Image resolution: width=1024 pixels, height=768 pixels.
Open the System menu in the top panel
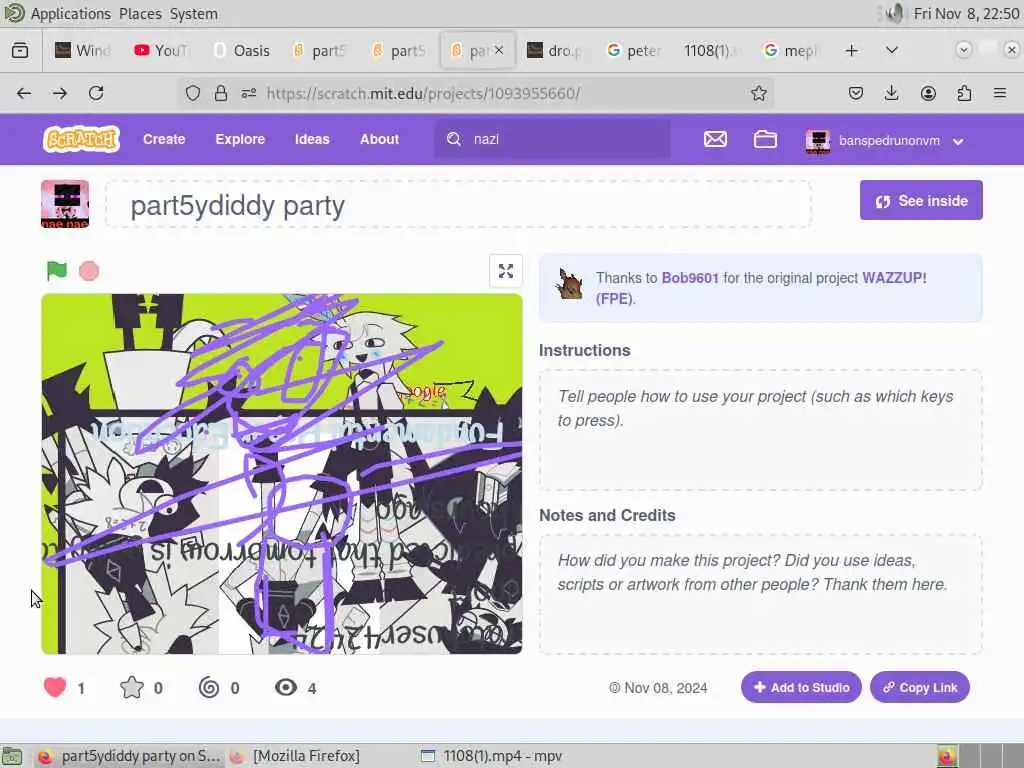[x=193, y=14]
